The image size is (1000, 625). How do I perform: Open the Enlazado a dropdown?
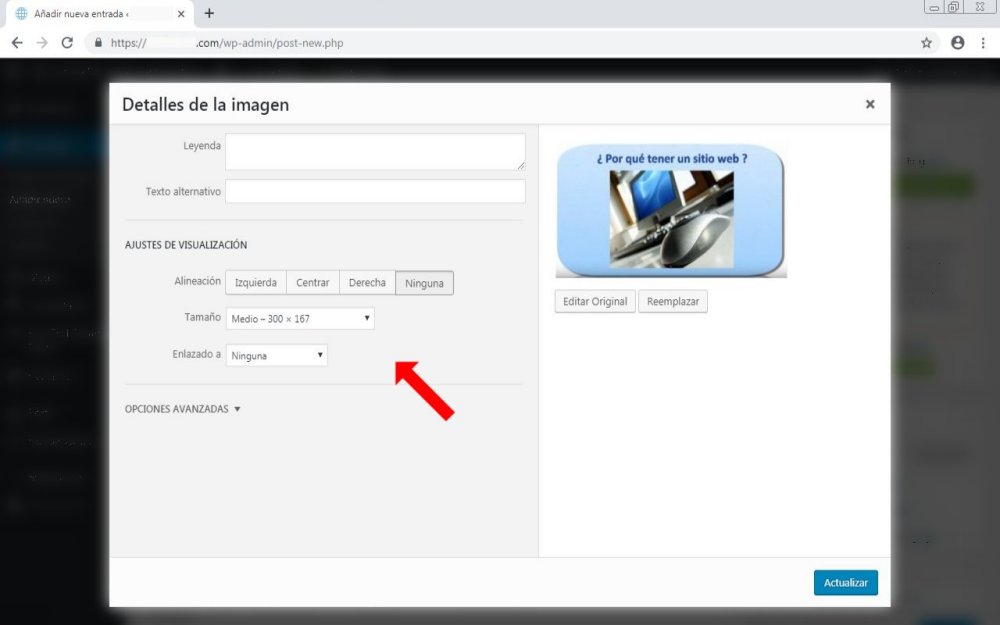point(277,355)
